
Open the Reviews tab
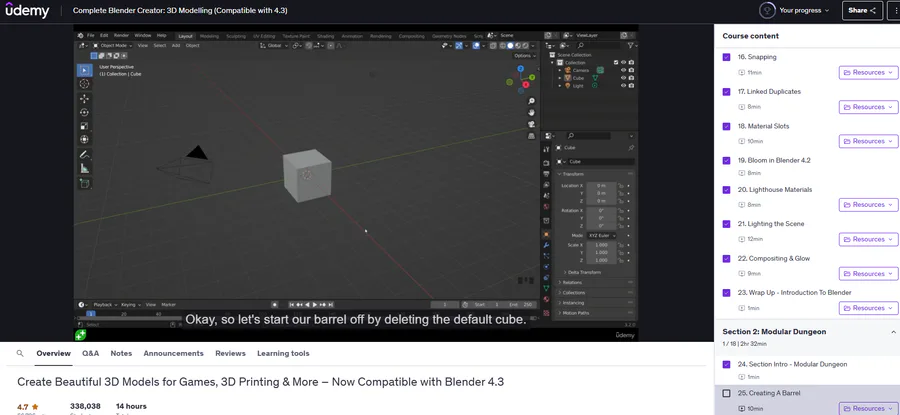click(x=230, y=354)
